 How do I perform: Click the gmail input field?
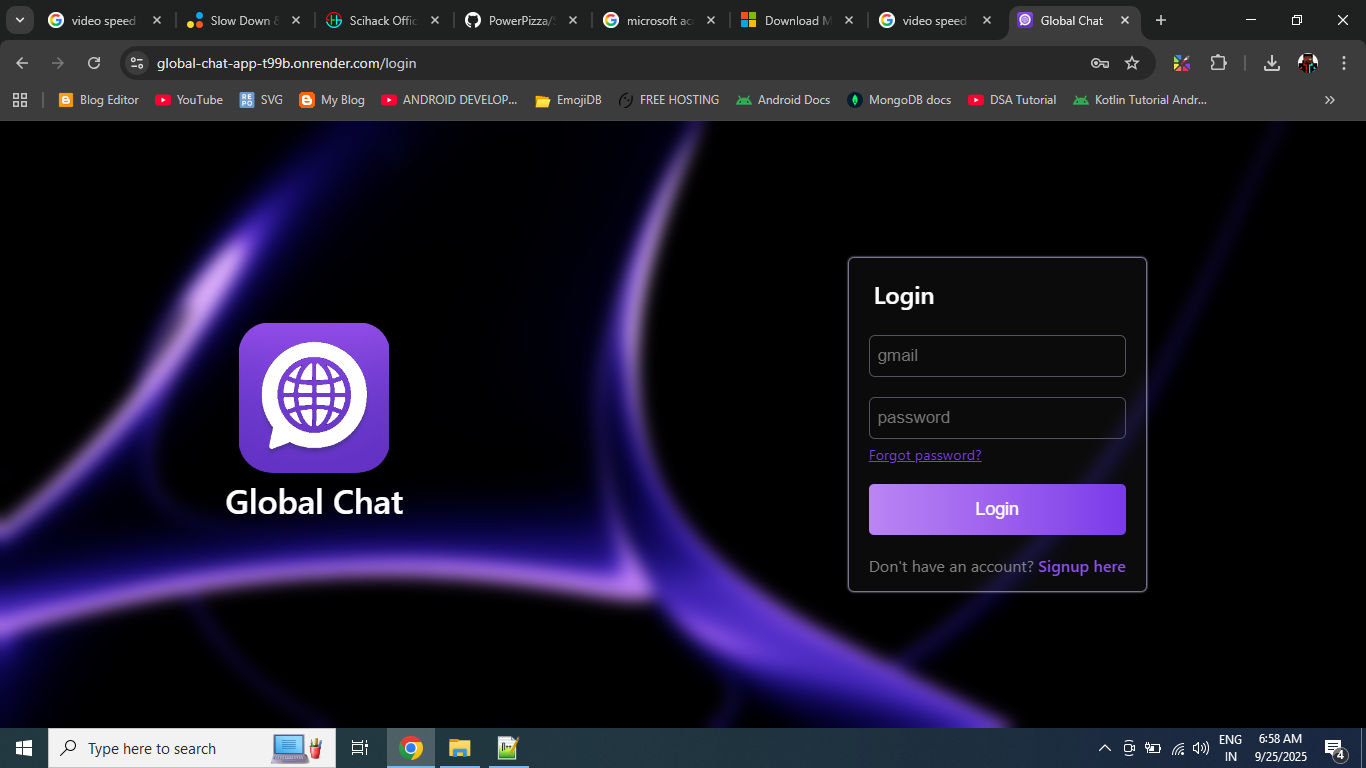(x=997, y=355)
